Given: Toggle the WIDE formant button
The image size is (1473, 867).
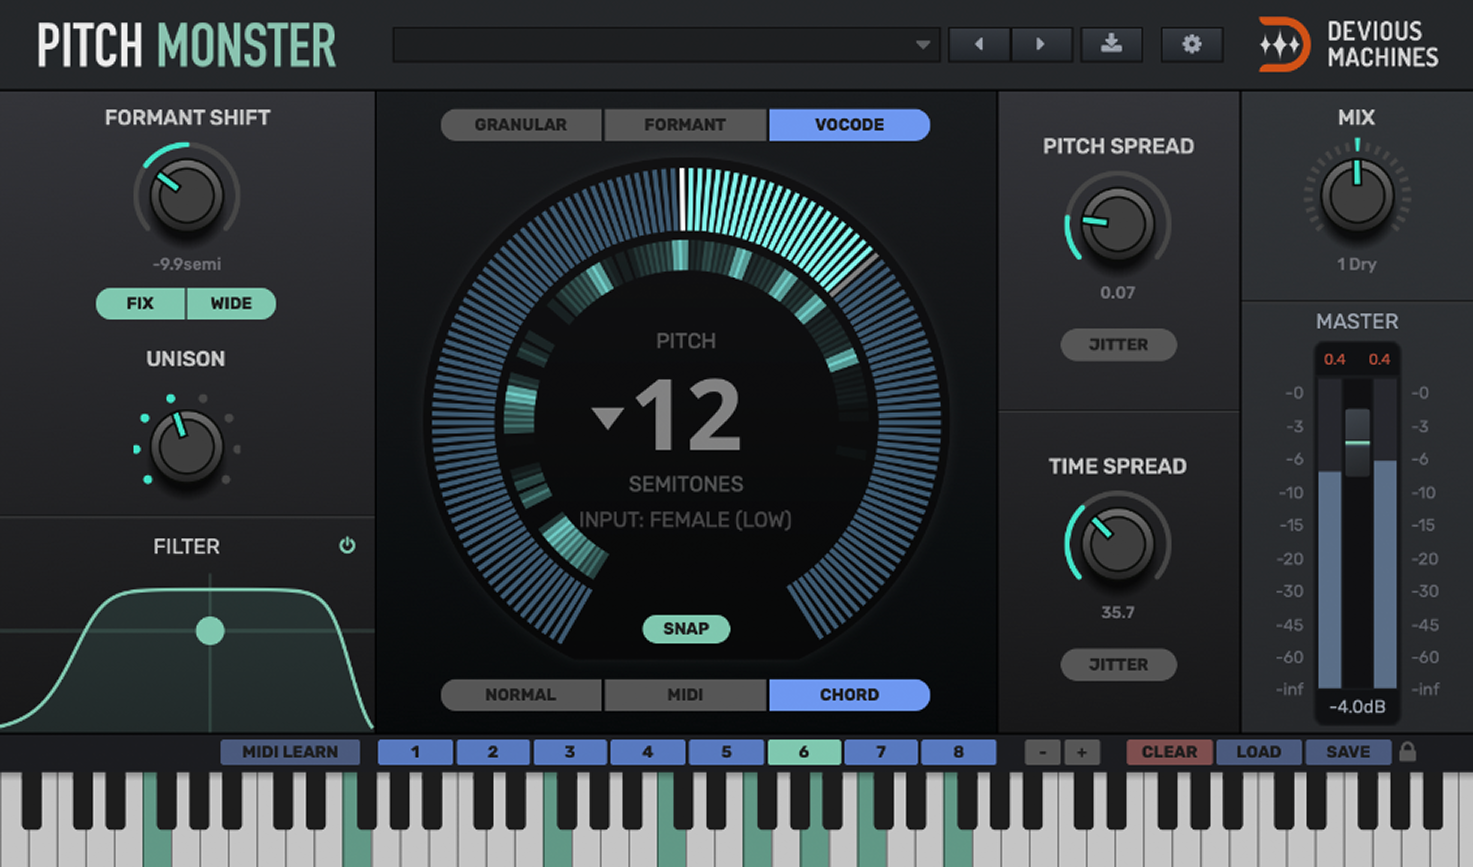Looking at the screenshot, I should [x=231, y=303].
